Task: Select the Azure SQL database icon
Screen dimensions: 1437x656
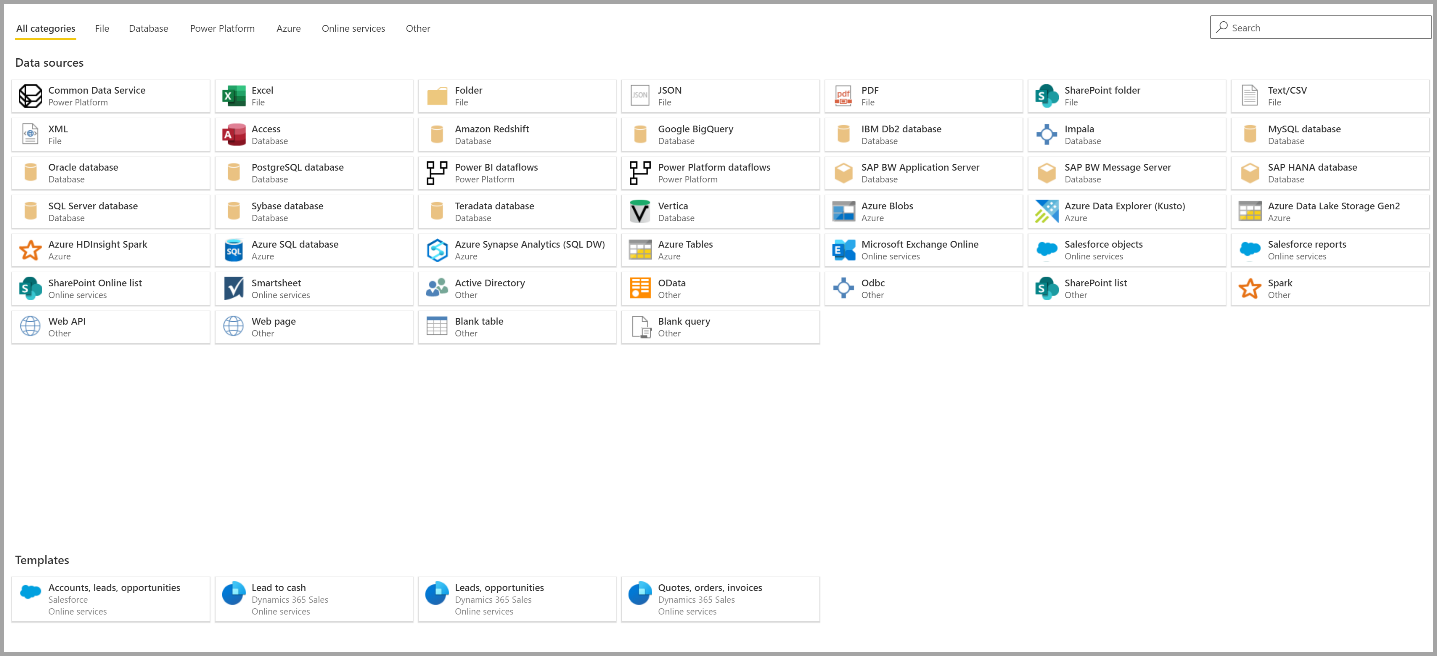Action: 234,250
